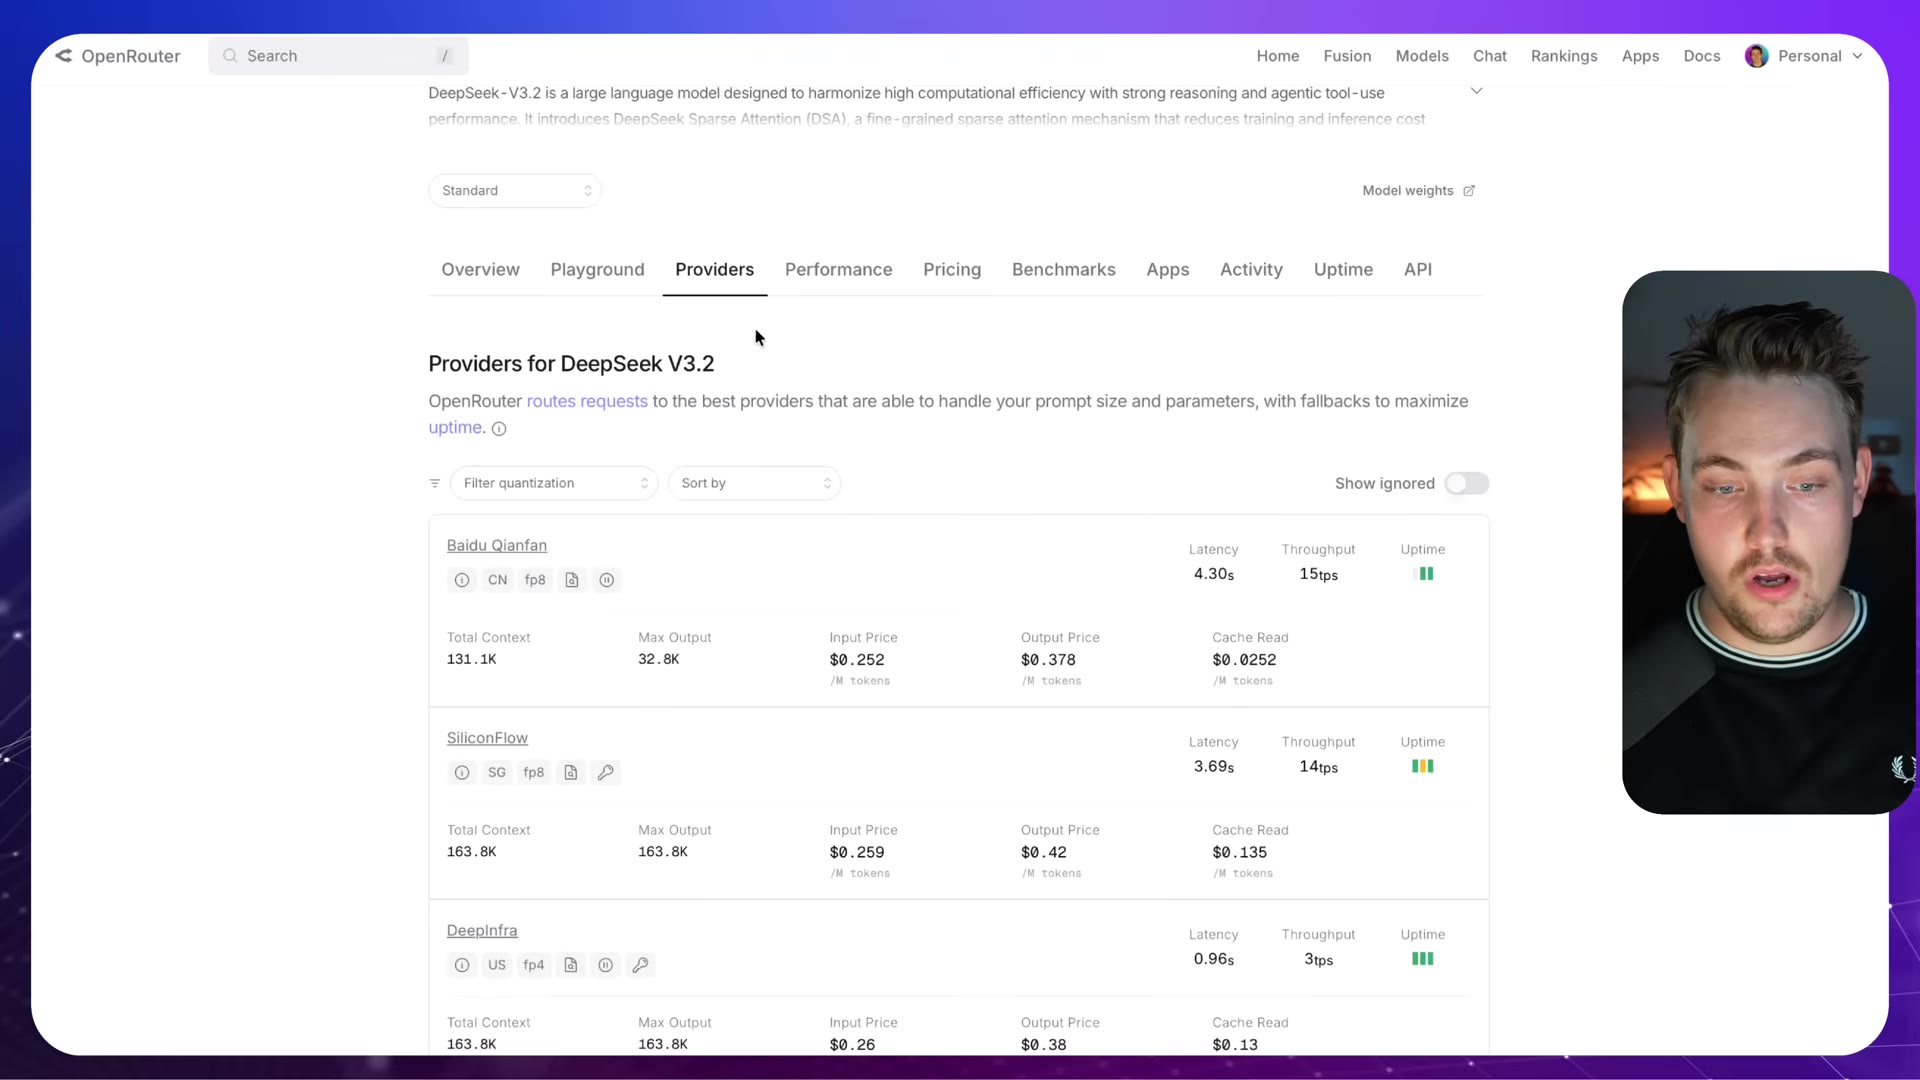
Task: Toggle the Show ignored switch
Action: (x=1467, y=484)
